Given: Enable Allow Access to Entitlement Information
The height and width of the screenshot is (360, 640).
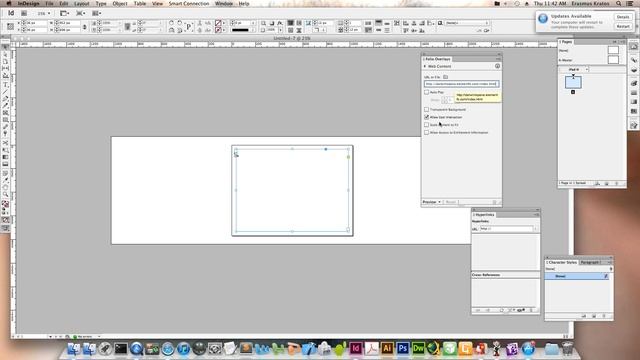Looking at the screenshot, I should coord(427,133).
